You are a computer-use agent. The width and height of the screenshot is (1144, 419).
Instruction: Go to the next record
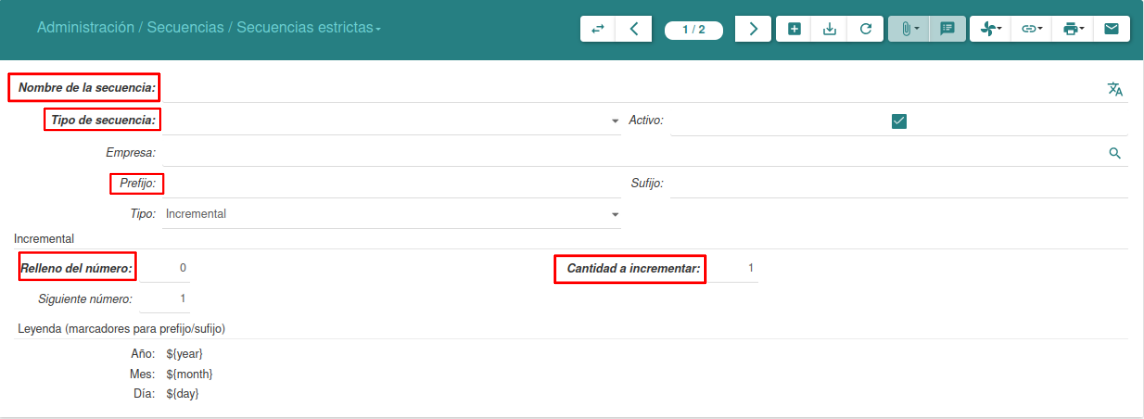point(754,29)
